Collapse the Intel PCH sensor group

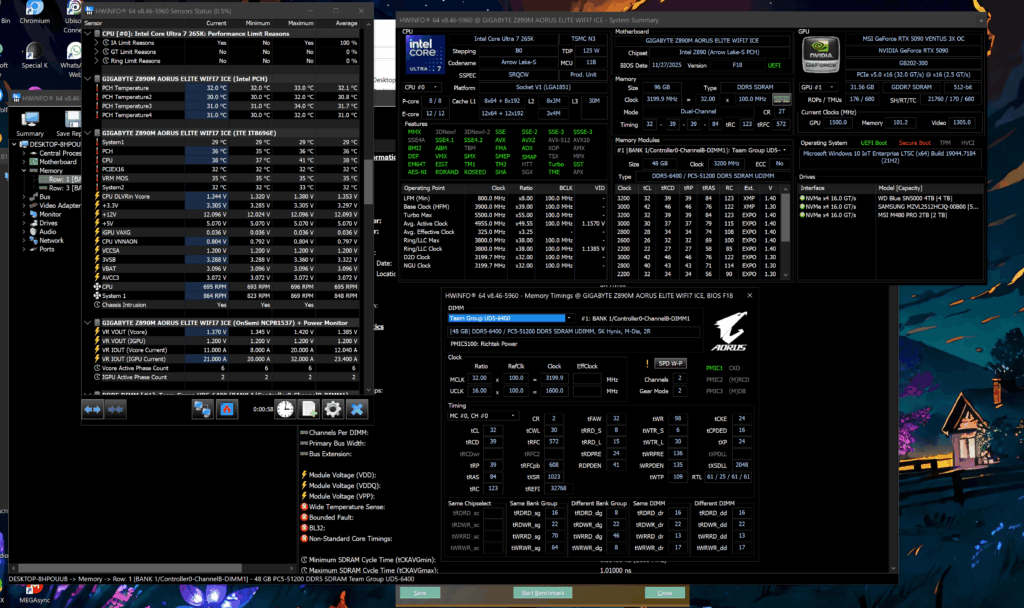[x=88, y=78]
